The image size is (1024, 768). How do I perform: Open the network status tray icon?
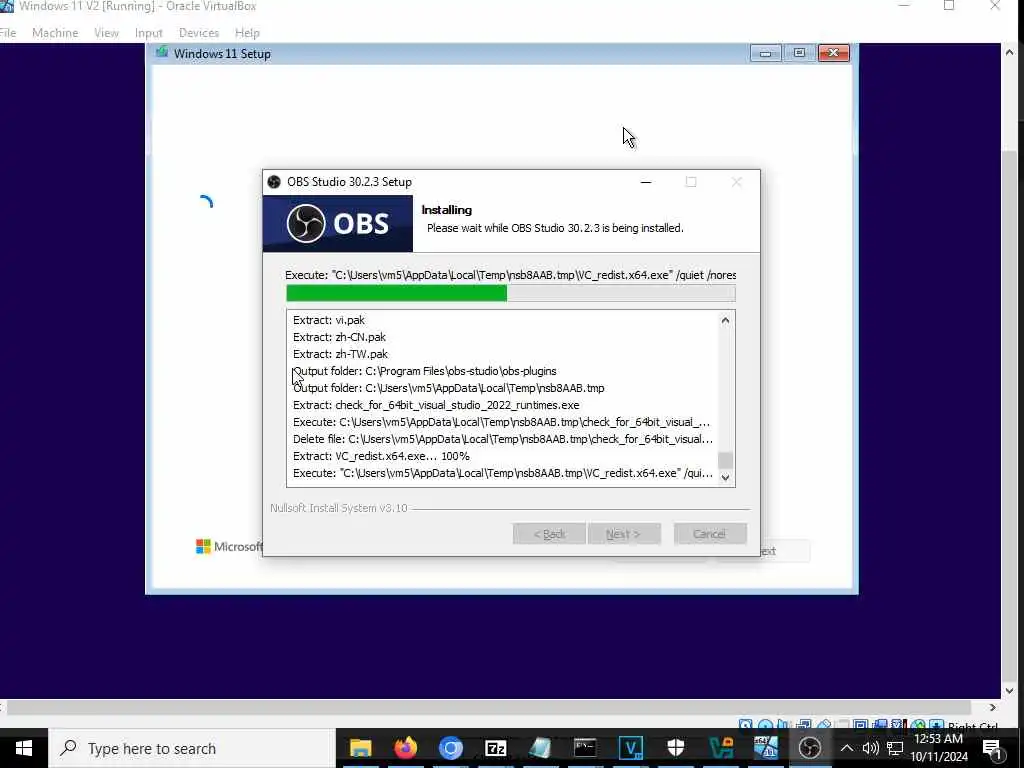895,748
